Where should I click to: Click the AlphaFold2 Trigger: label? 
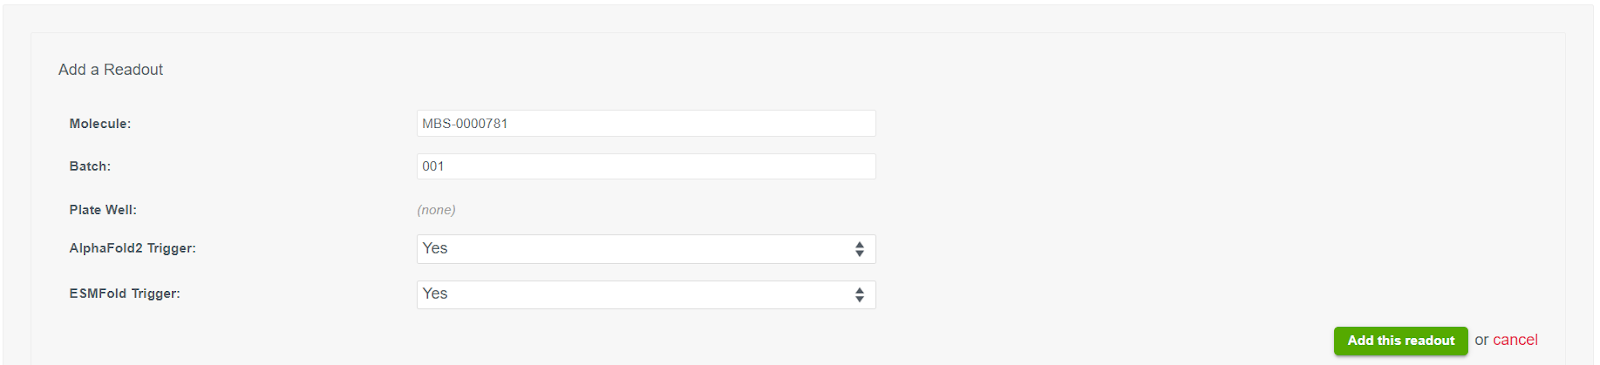(132, 249)
